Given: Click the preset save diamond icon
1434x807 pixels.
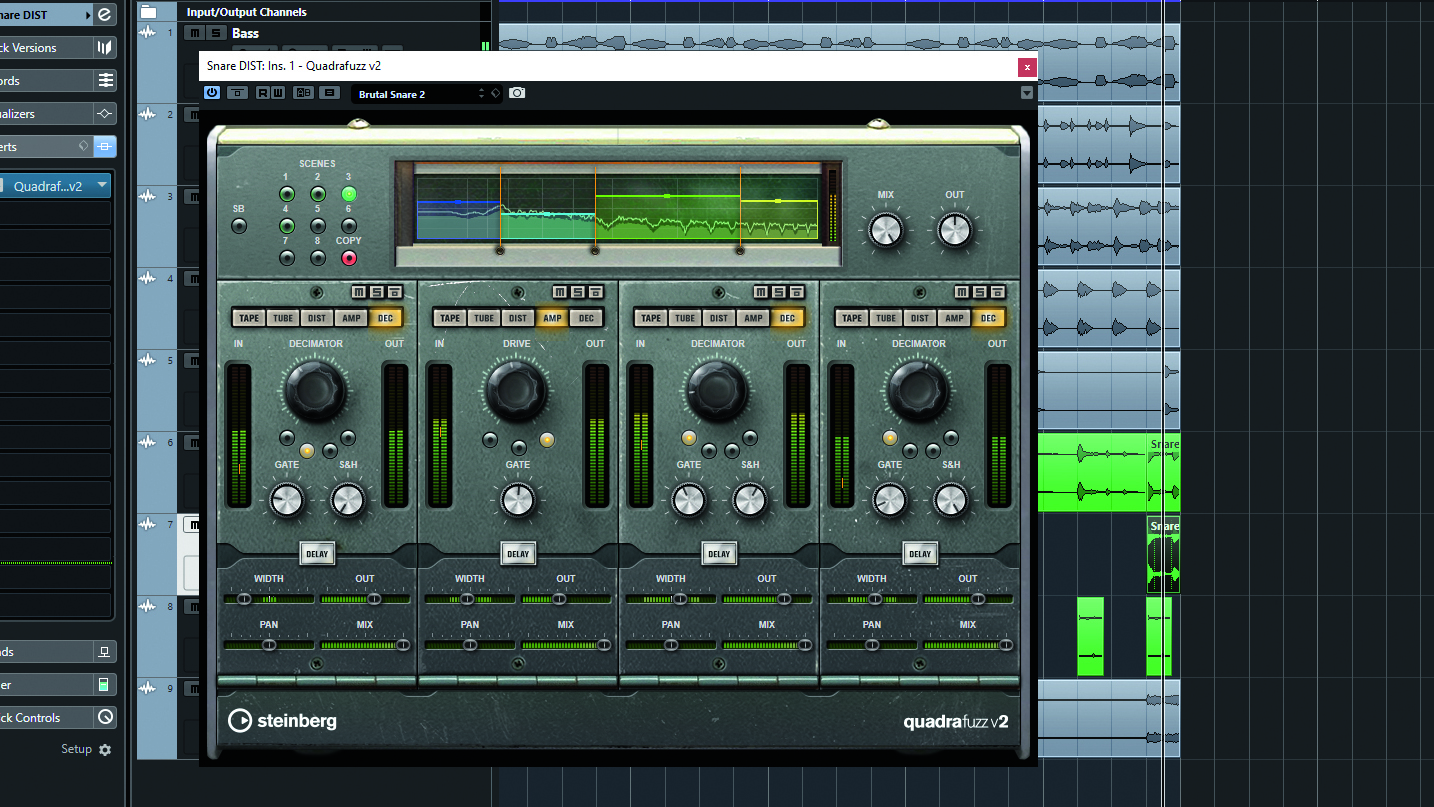Looking at the screenshot, I should [x=495, y=93].
